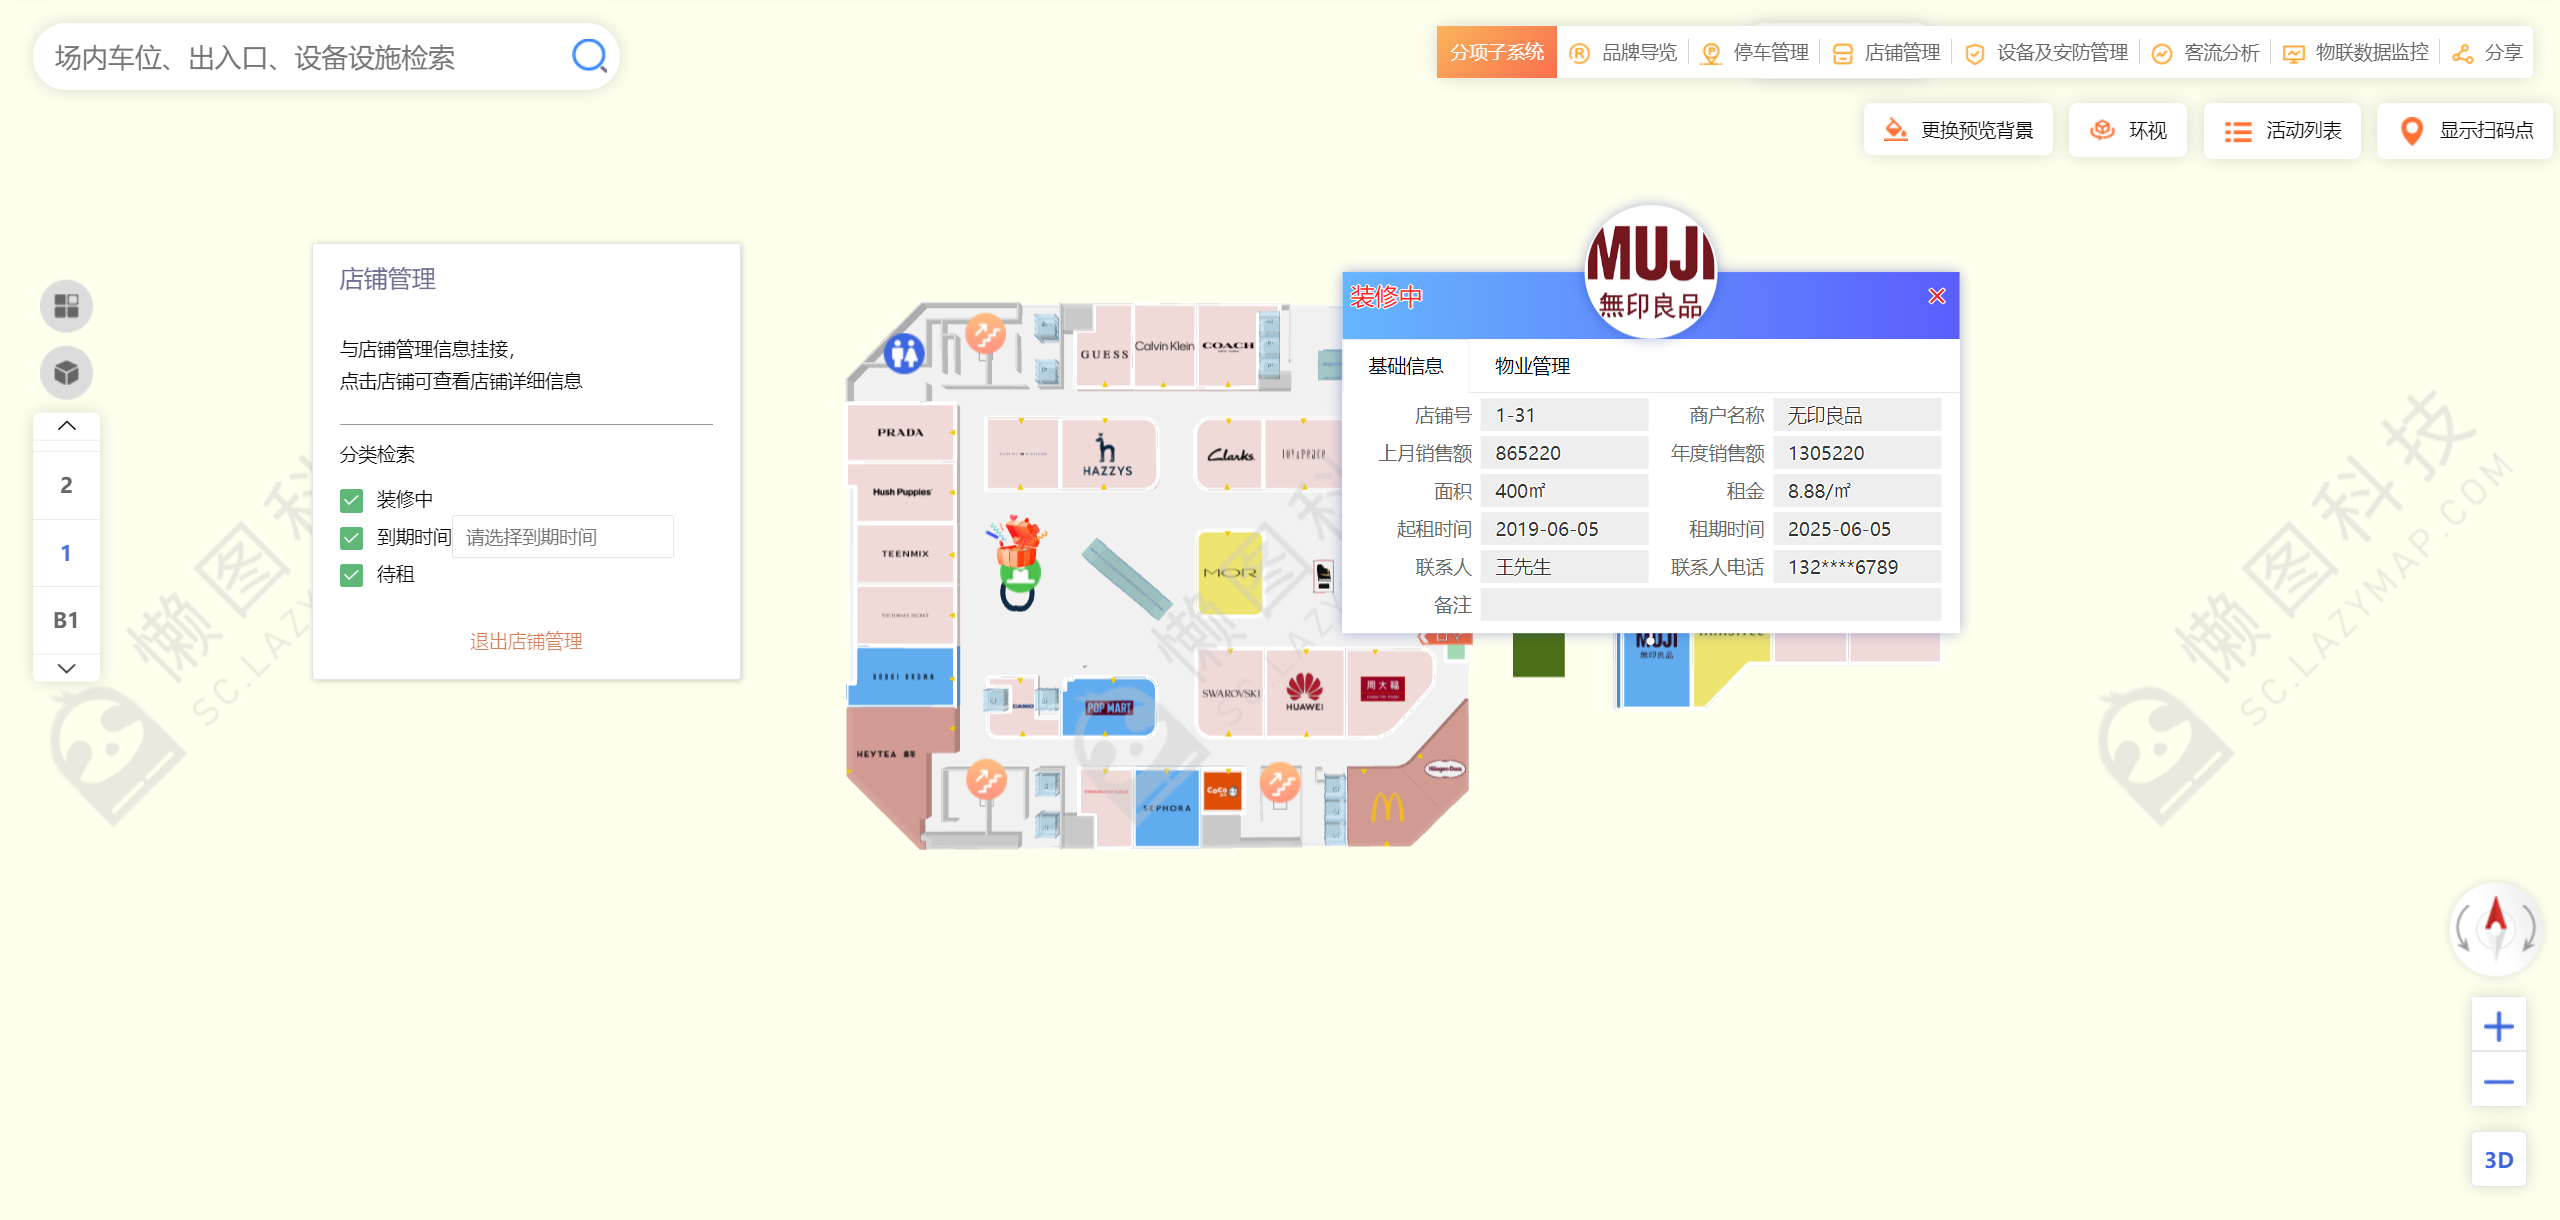Click the 店铺号 field 1-31
2560x1220 pixels.
click(x=1564, y=415)
